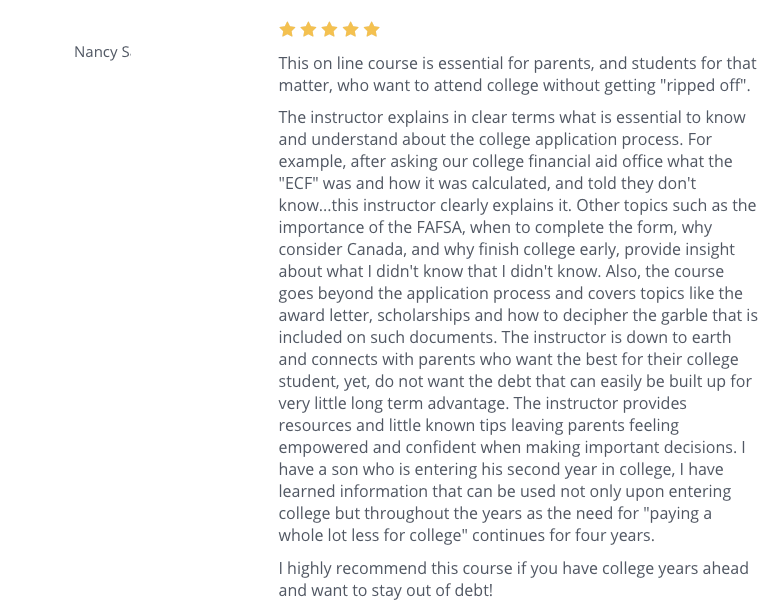The image size is (780, 611).
Task: Click the fourth gold rating star
Action: tap(351, 29)
